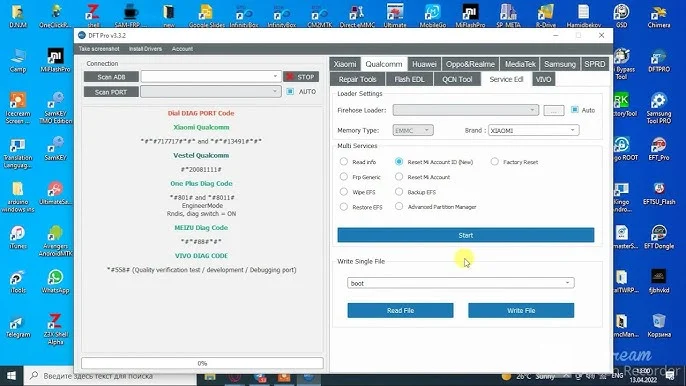The height and width of the screenshot is (386, 686).
Task: Open the Memory Type EMMC dropdown
Action: click(x=426, y=130)
